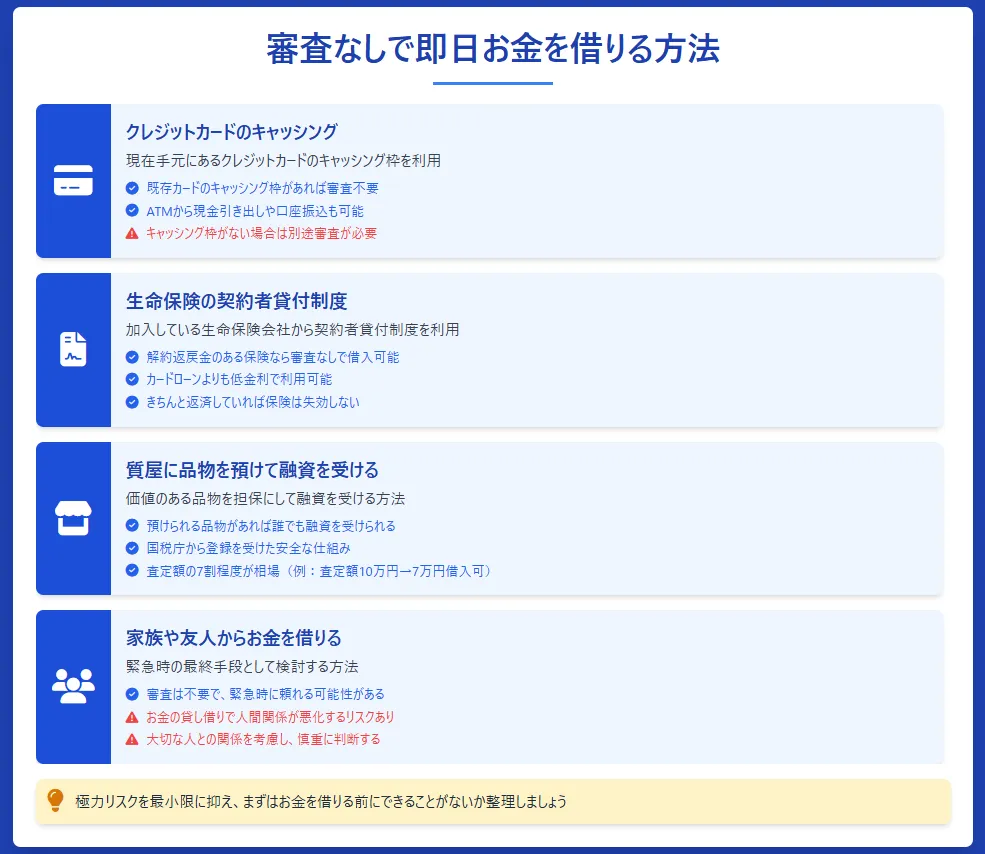Click text きちんと返済していれば保険は失効しない
Screen dimensions: 985x854
coord(253,402)
